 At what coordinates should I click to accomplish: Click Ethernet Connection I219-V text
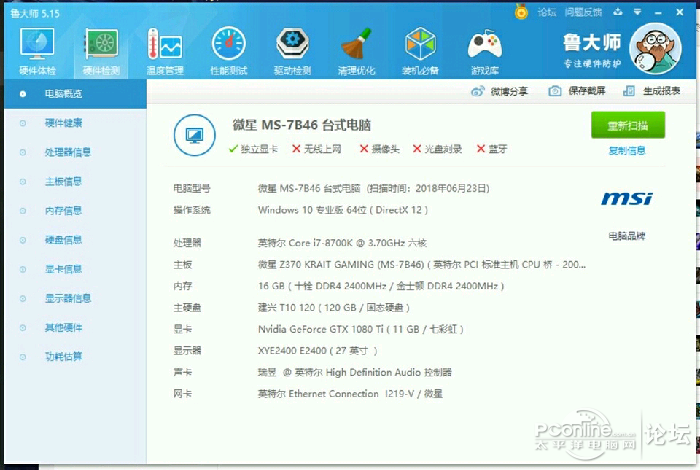[x=350, y=394]
